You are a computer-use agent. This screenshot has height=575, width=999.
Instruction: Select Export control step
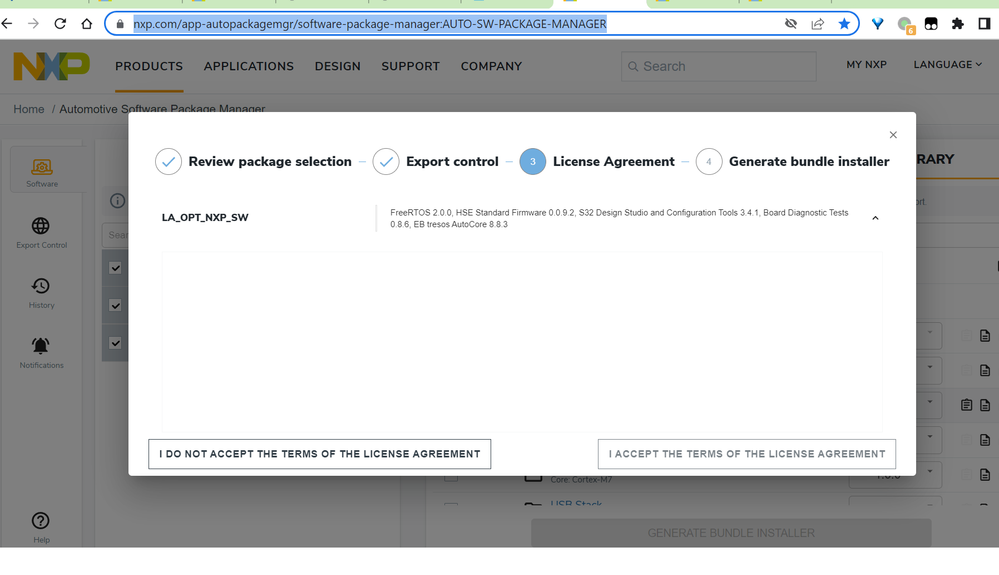tap(436, 162)
